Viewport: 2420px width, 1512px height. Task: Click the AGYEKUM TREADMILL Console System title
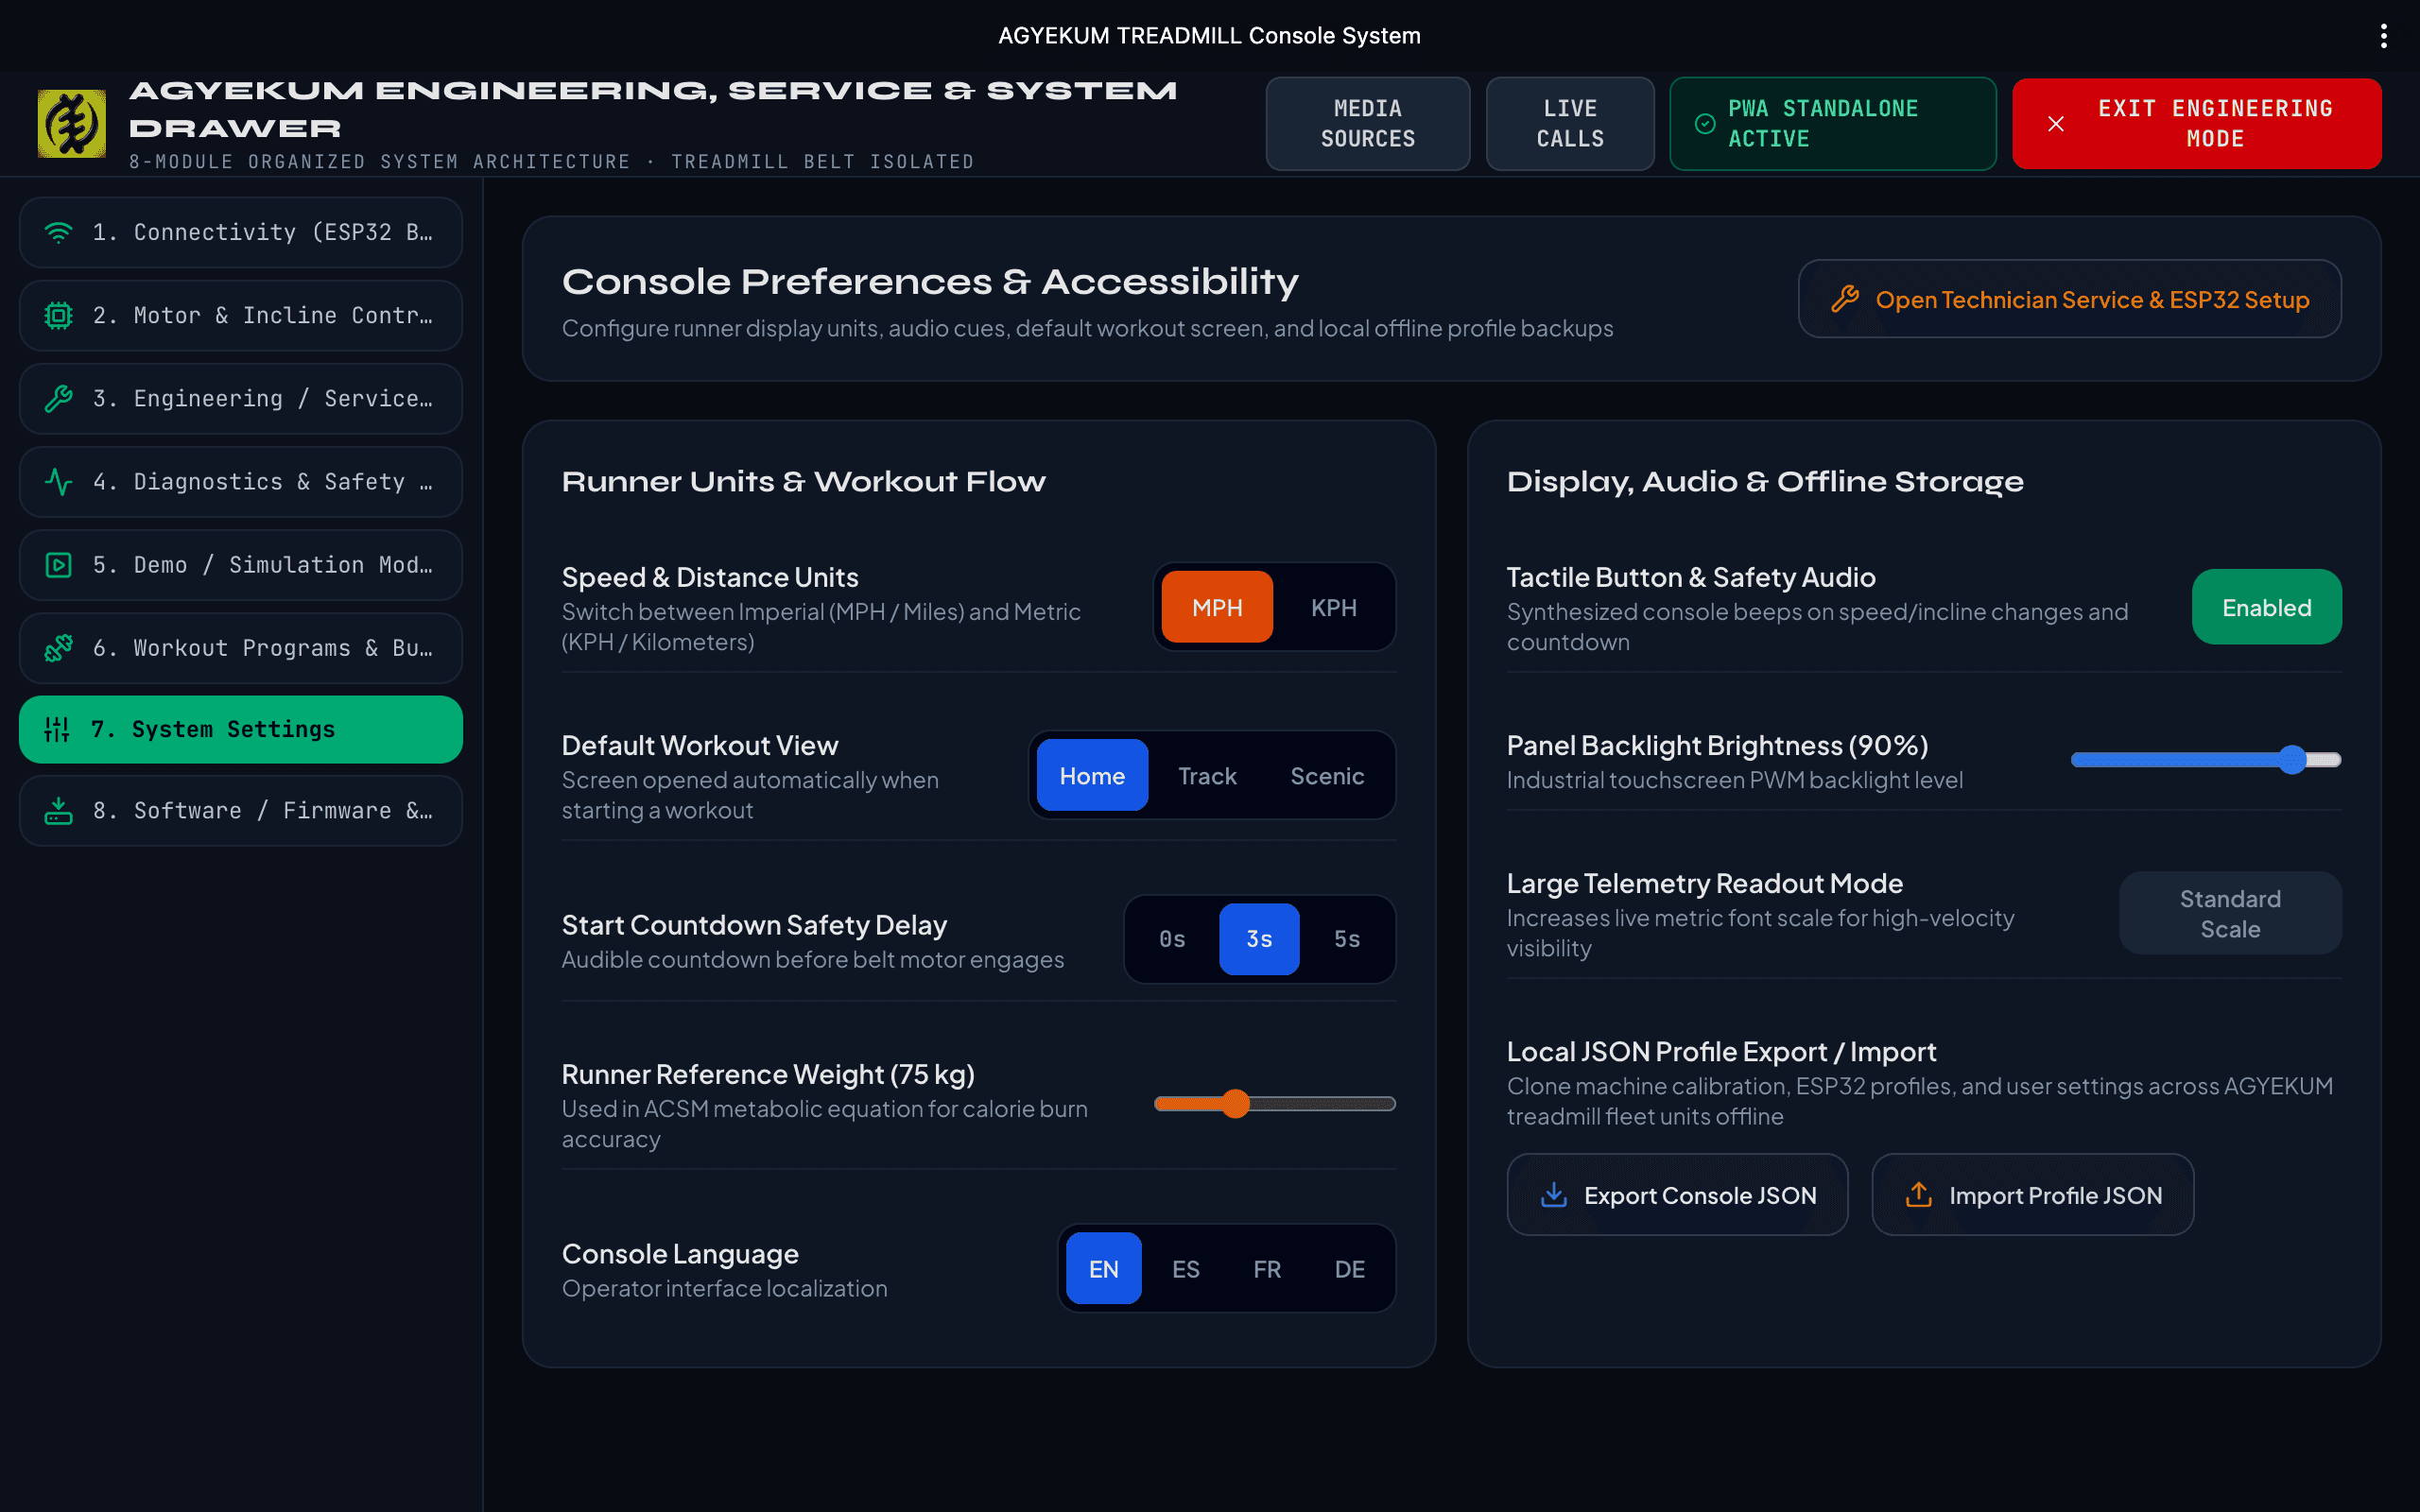pyautogui.click(x=1209, y=36)
